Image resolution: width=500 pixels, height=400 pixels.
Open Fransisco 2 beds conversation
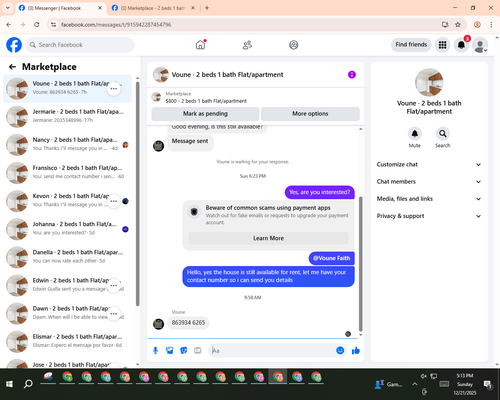pos(67,173)
